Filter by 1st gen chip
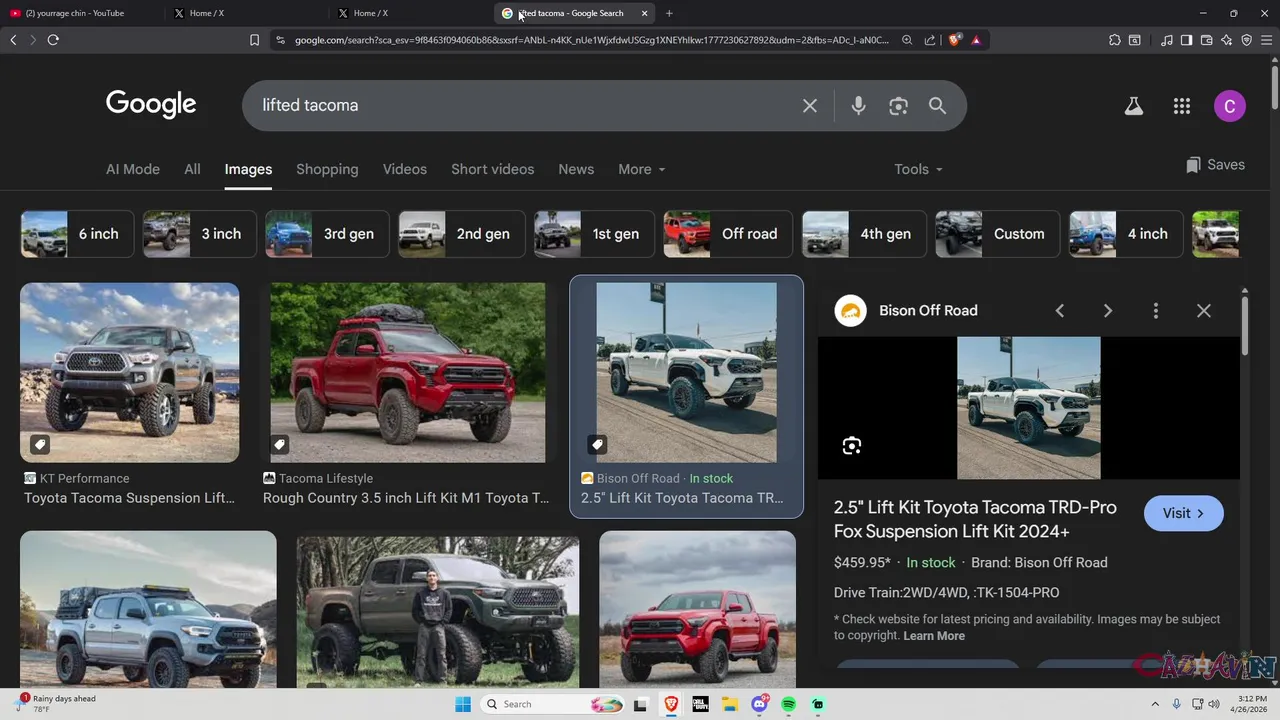This screenshot has height=720, width=1280. (594, 234)
